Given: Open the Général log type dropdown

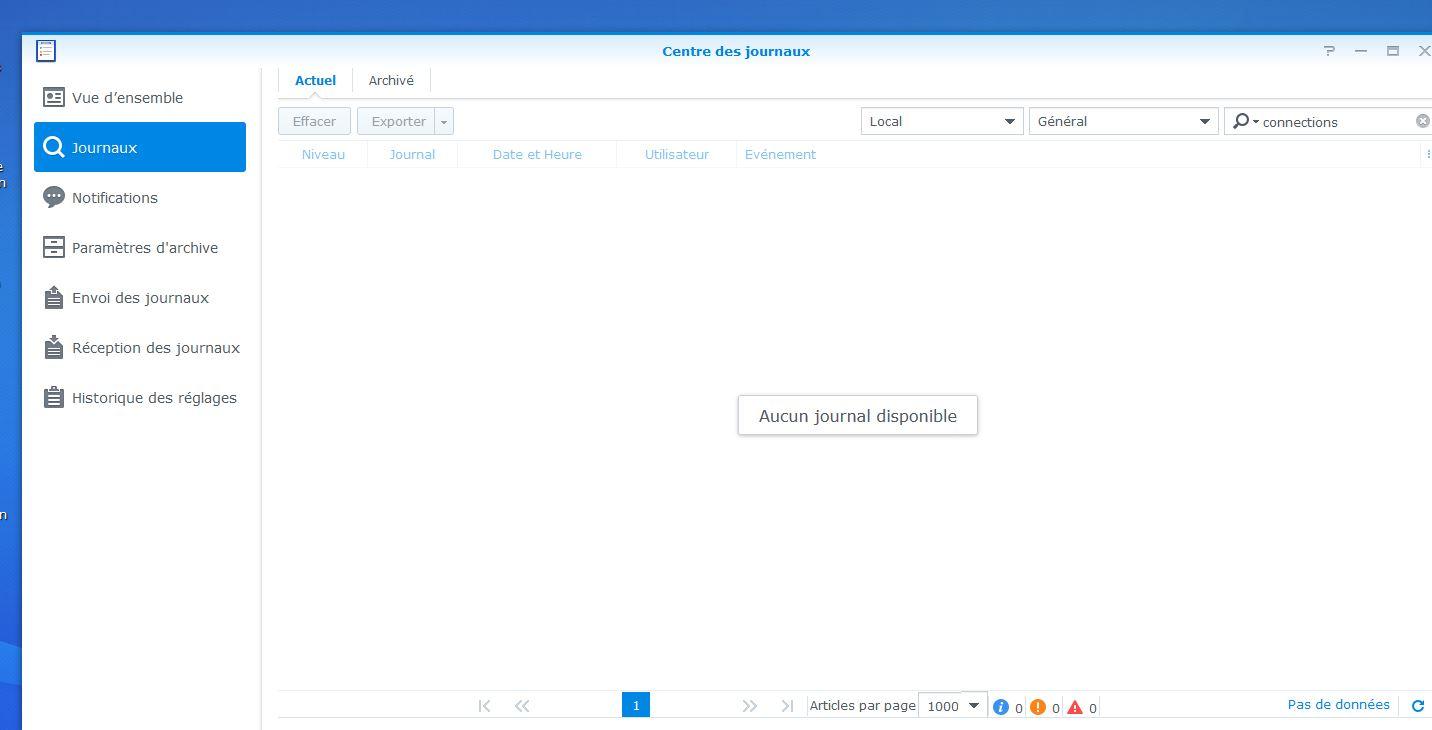Looking at the screenshot, I should coord(1122,121).
